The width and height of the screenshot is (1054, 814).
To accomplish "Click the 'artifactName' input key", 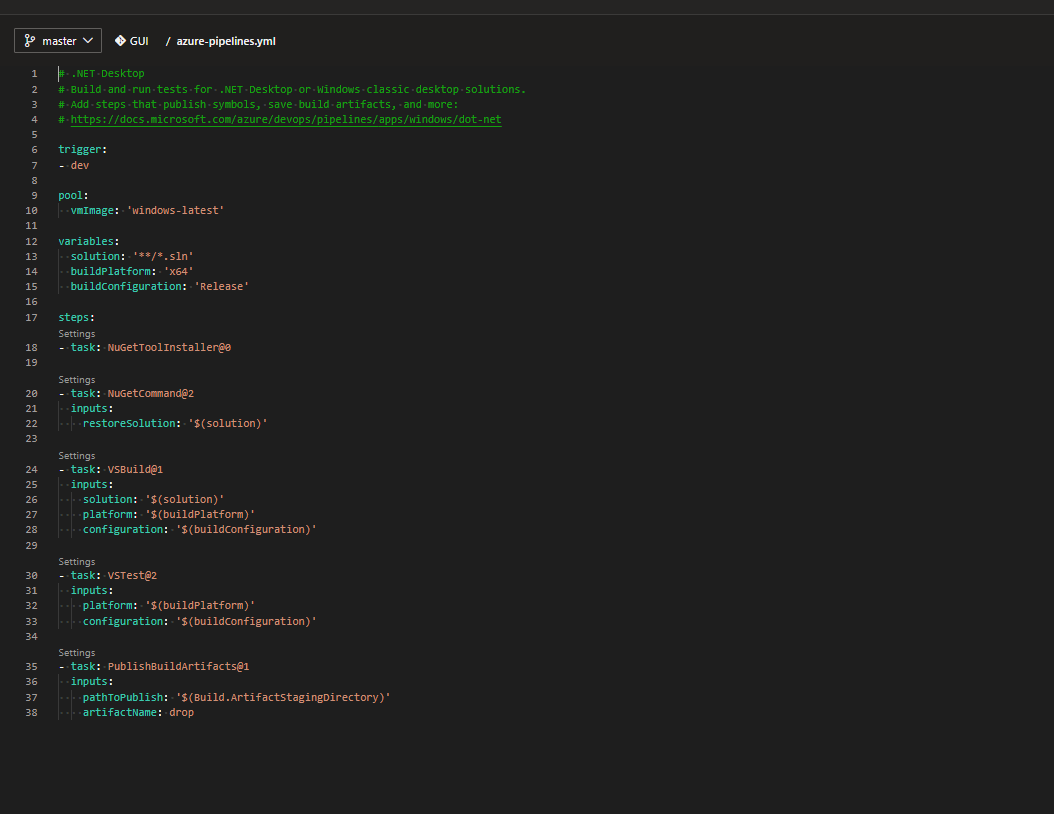I will (120, 713).
